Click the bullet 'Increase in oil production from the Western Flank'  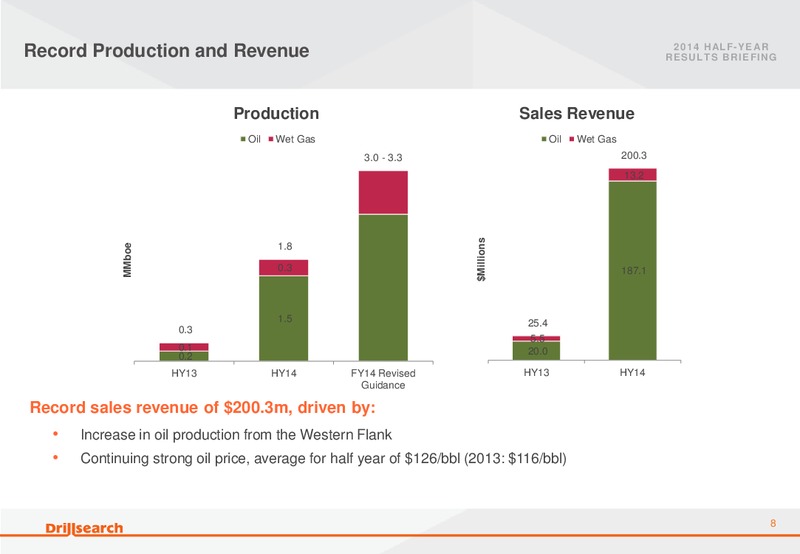tap(236, 435)
